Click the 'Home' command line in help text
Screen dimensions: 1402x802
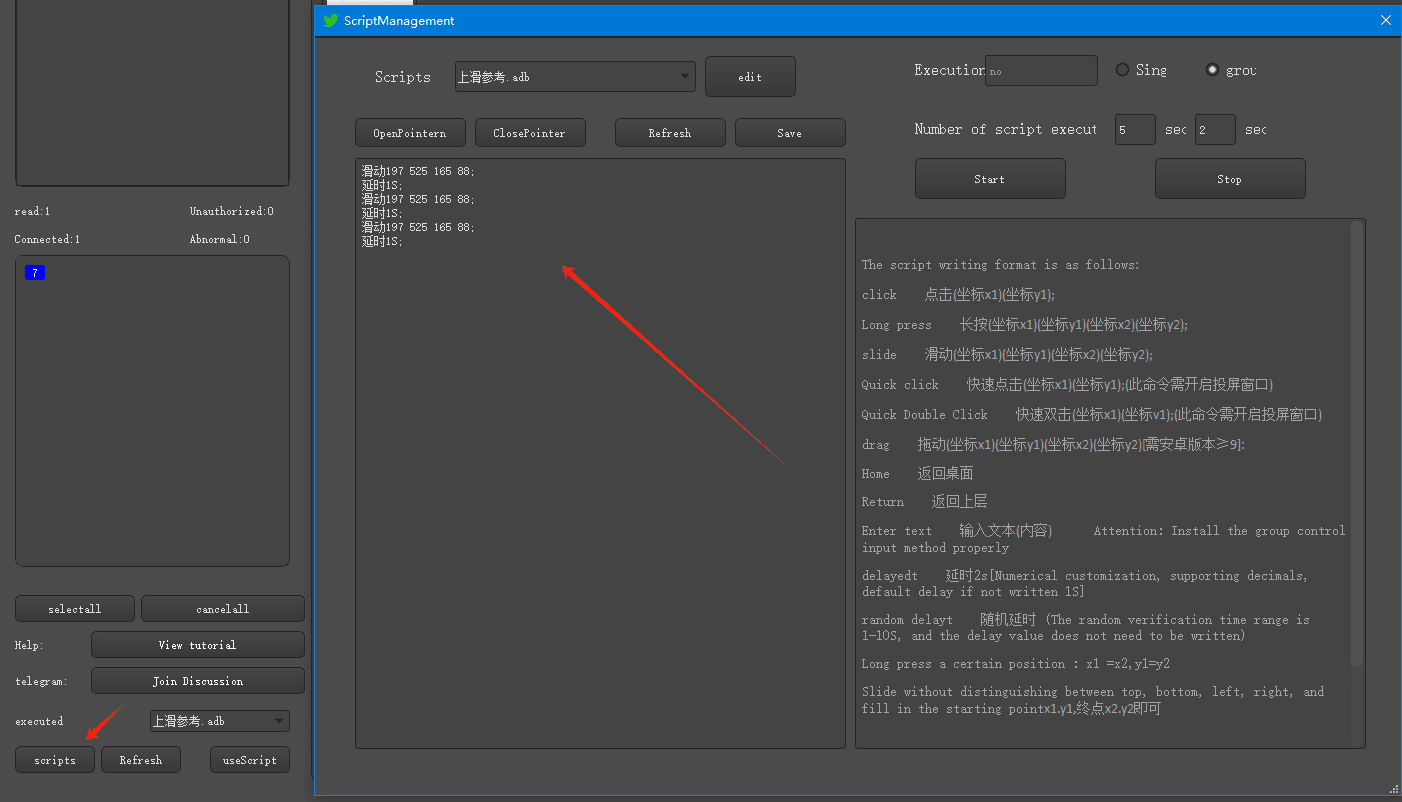coord(917,473)
